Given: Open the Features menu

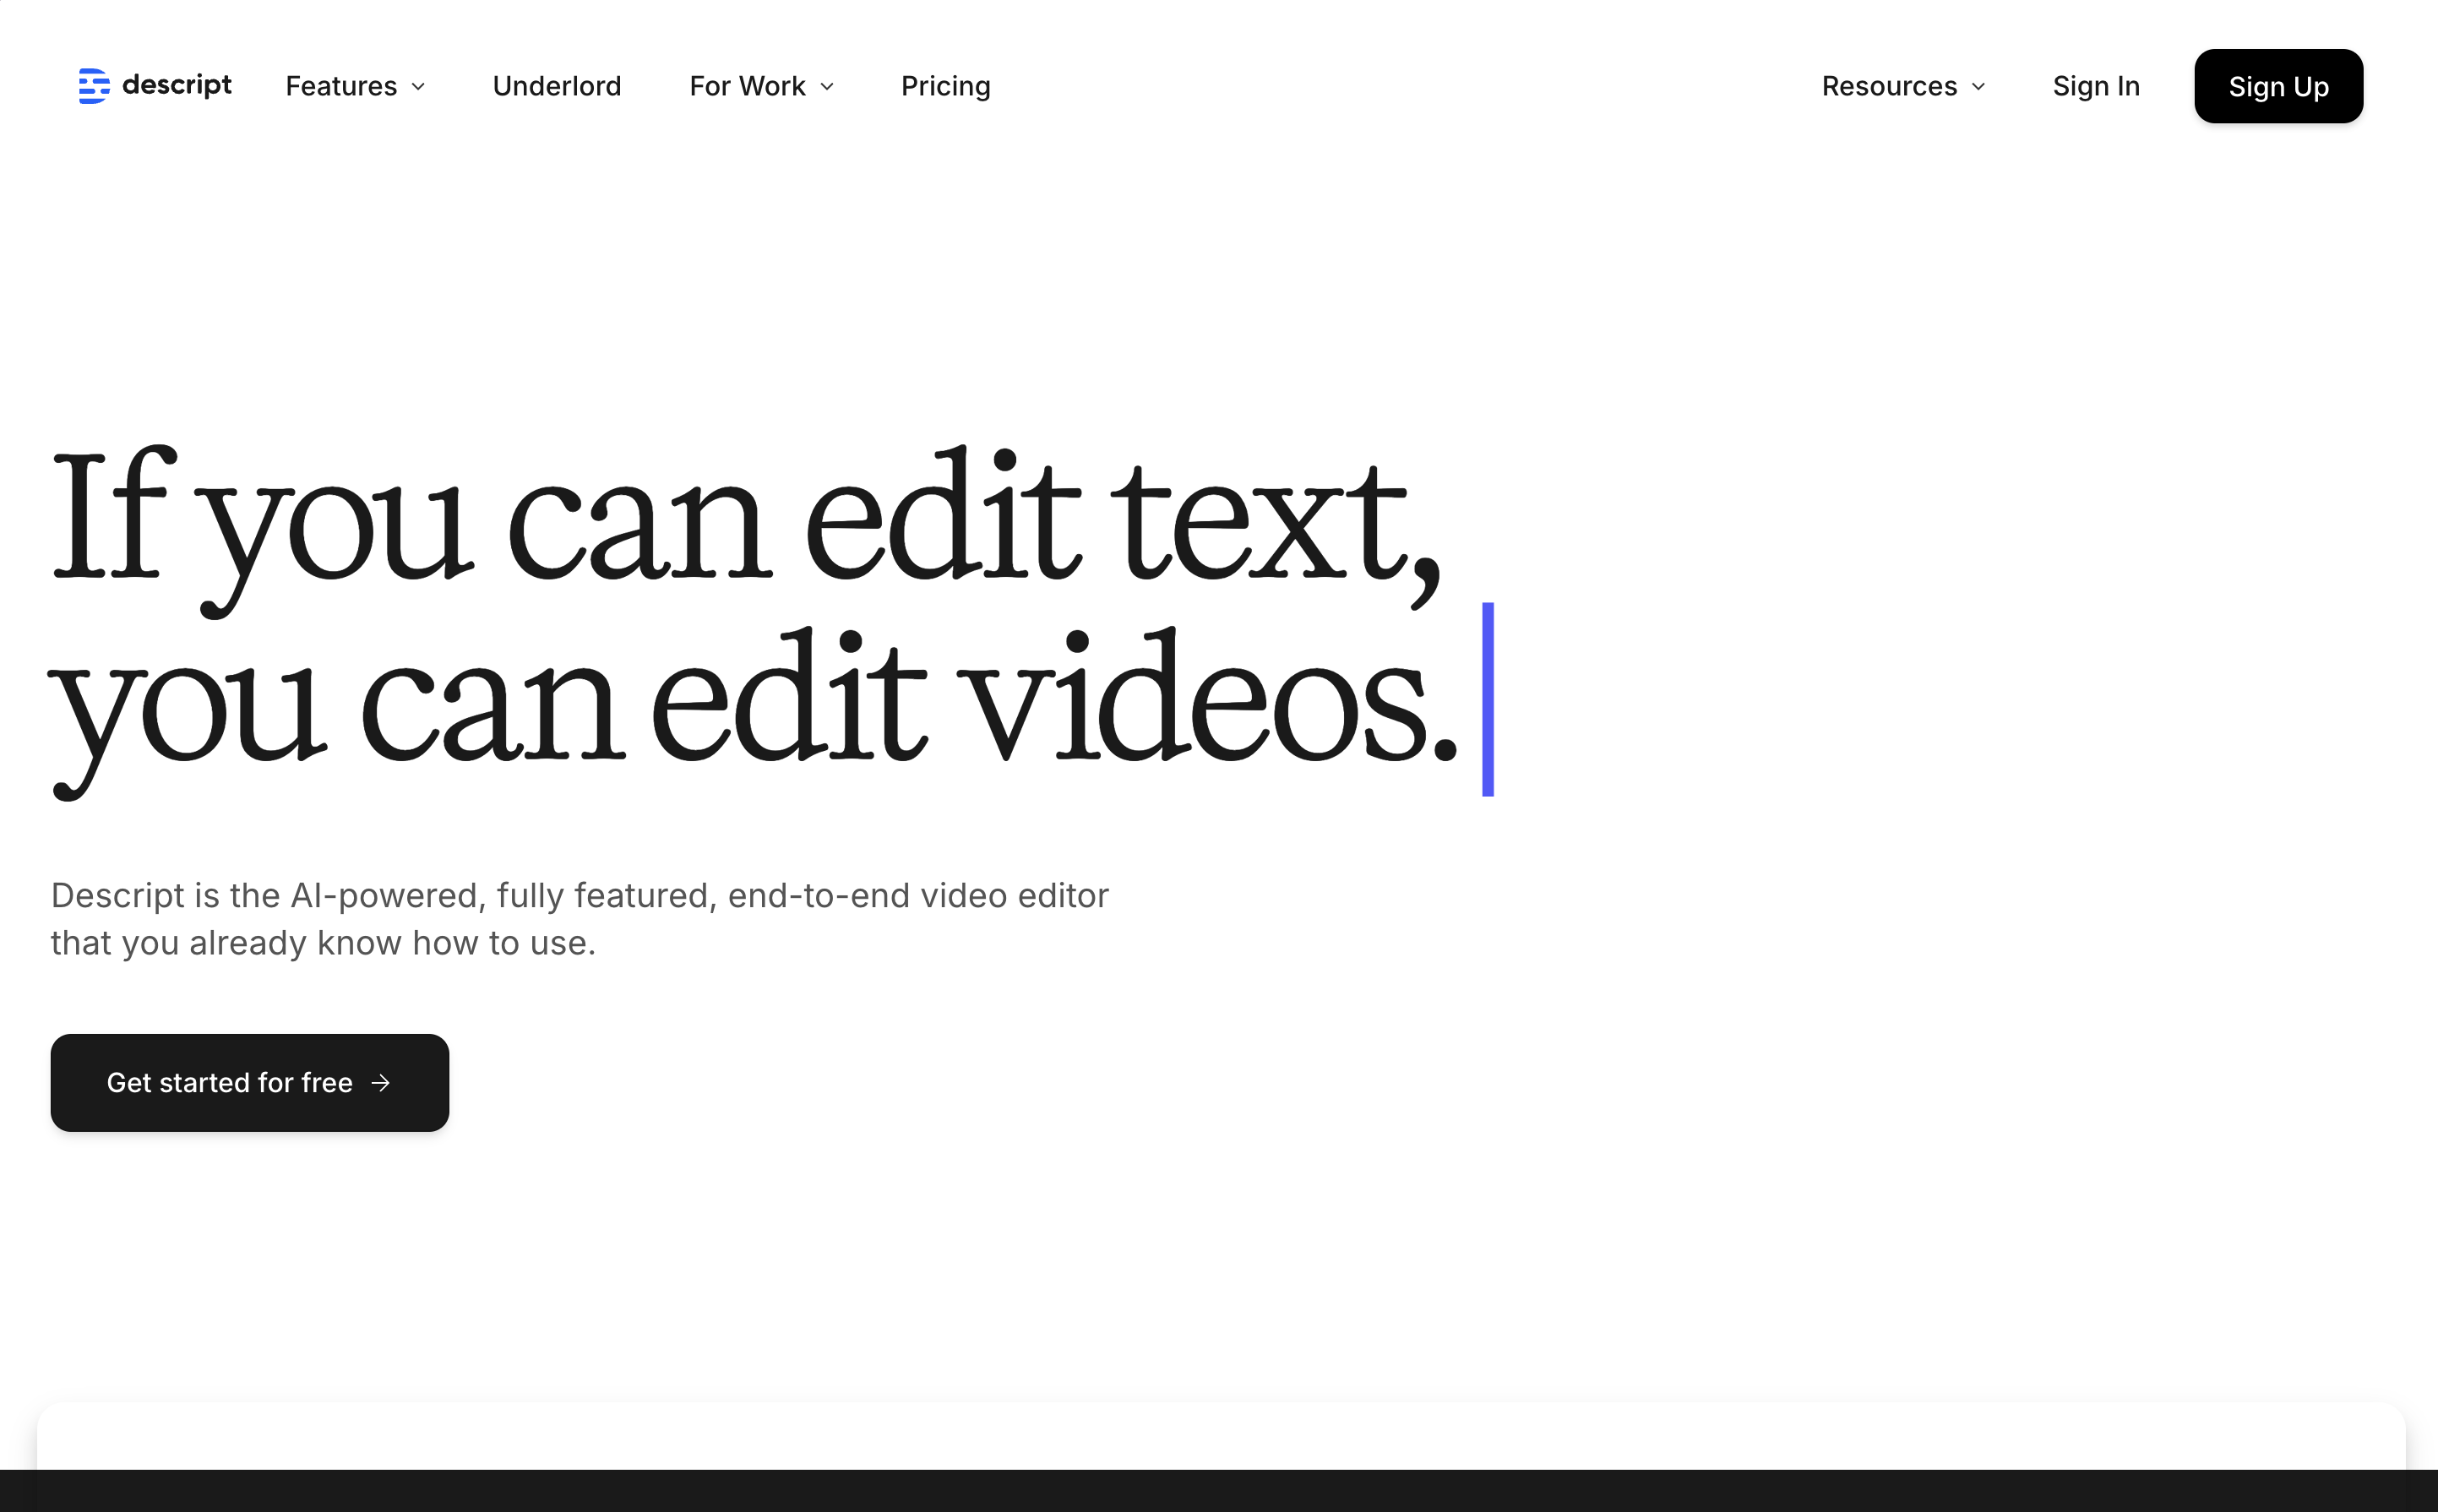Looking at the screenshot, I should (355, 86).
